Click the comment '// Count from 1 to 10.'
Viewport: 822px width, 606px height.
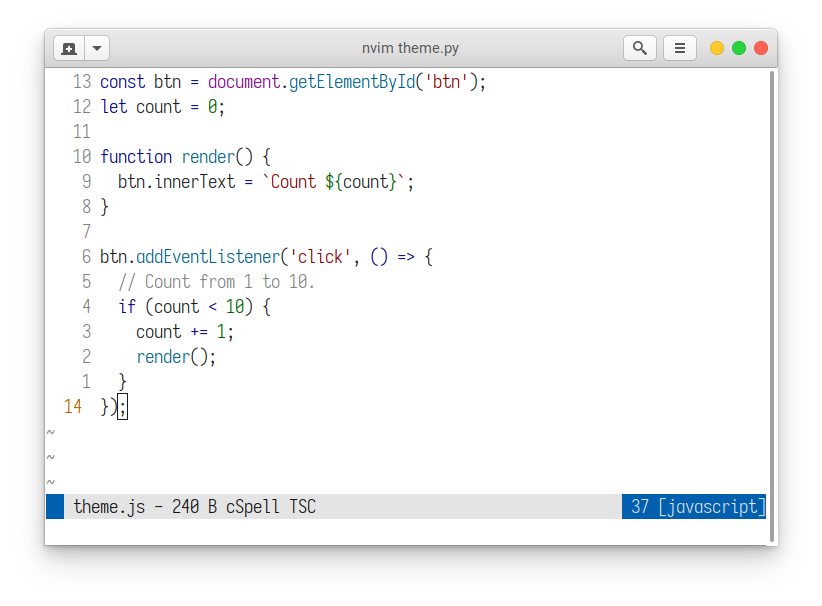pyautogui.click(x=216, y=282)
